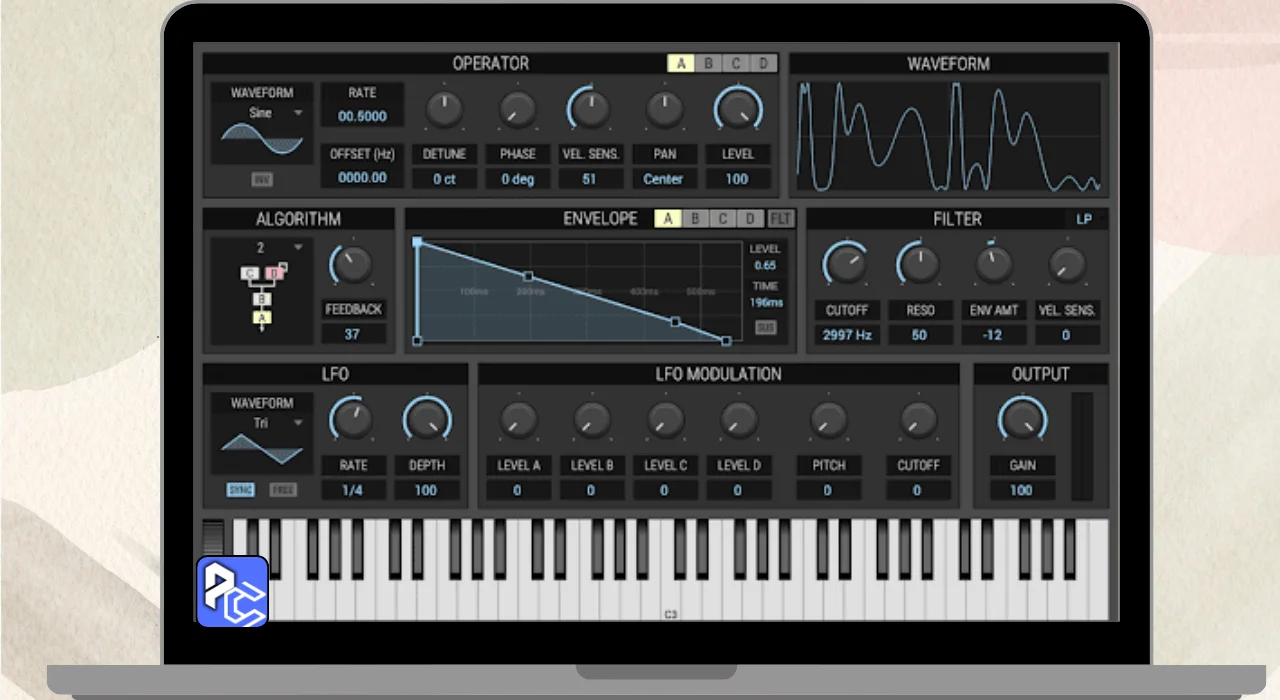Click the LFO Rate knob
The height and width of the screenshot is (700, 1280).
(352, 419)
